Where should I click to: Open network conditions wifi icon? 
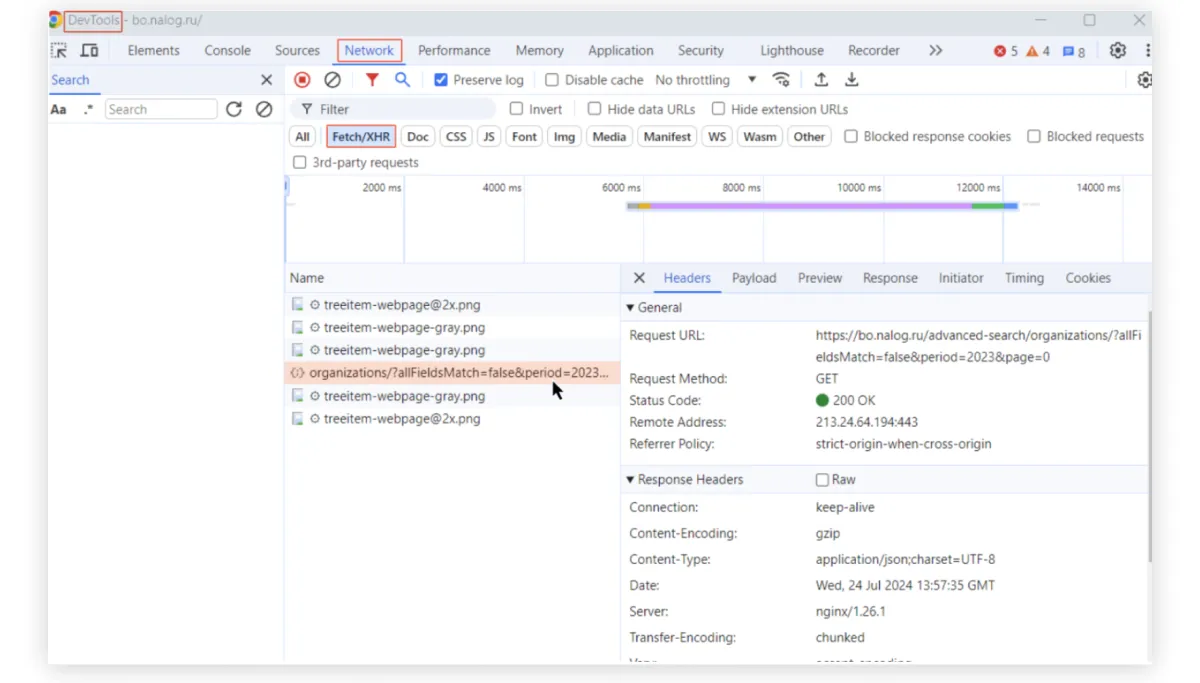coord(781,80)
